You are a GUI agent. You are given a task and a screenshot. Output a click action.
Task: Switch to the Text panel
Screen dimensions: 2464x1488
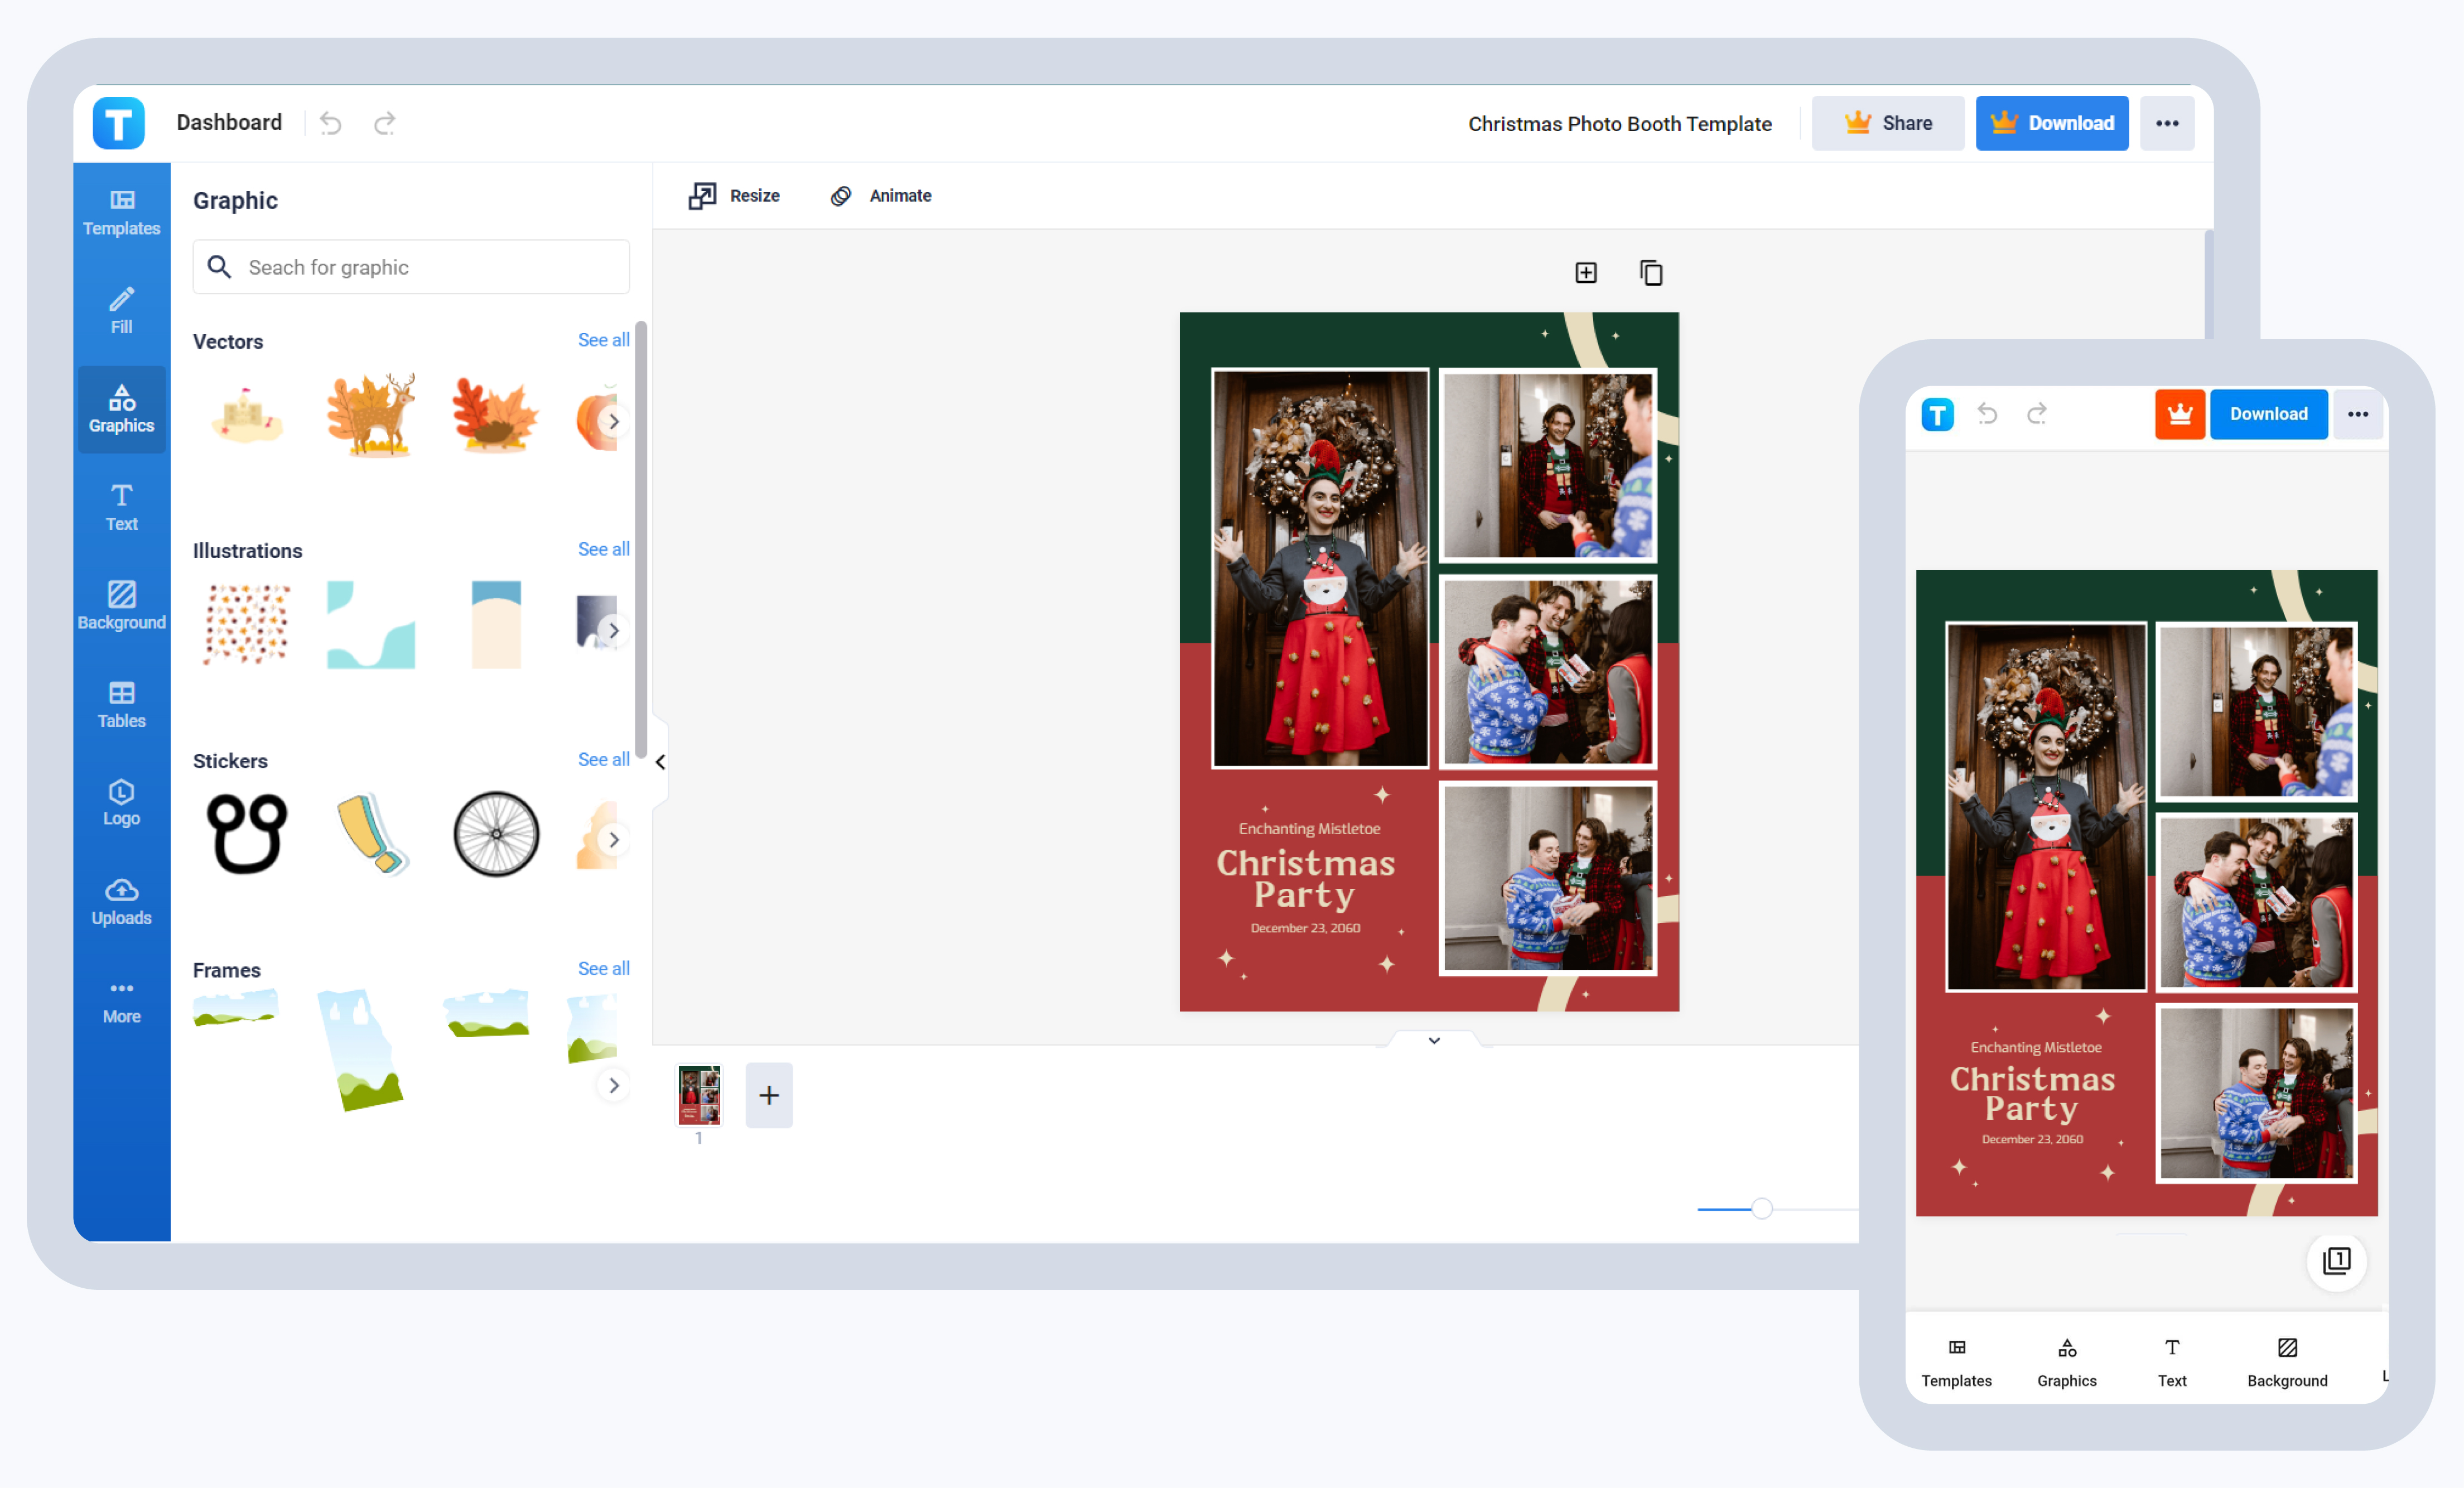[x=120, y=506]
